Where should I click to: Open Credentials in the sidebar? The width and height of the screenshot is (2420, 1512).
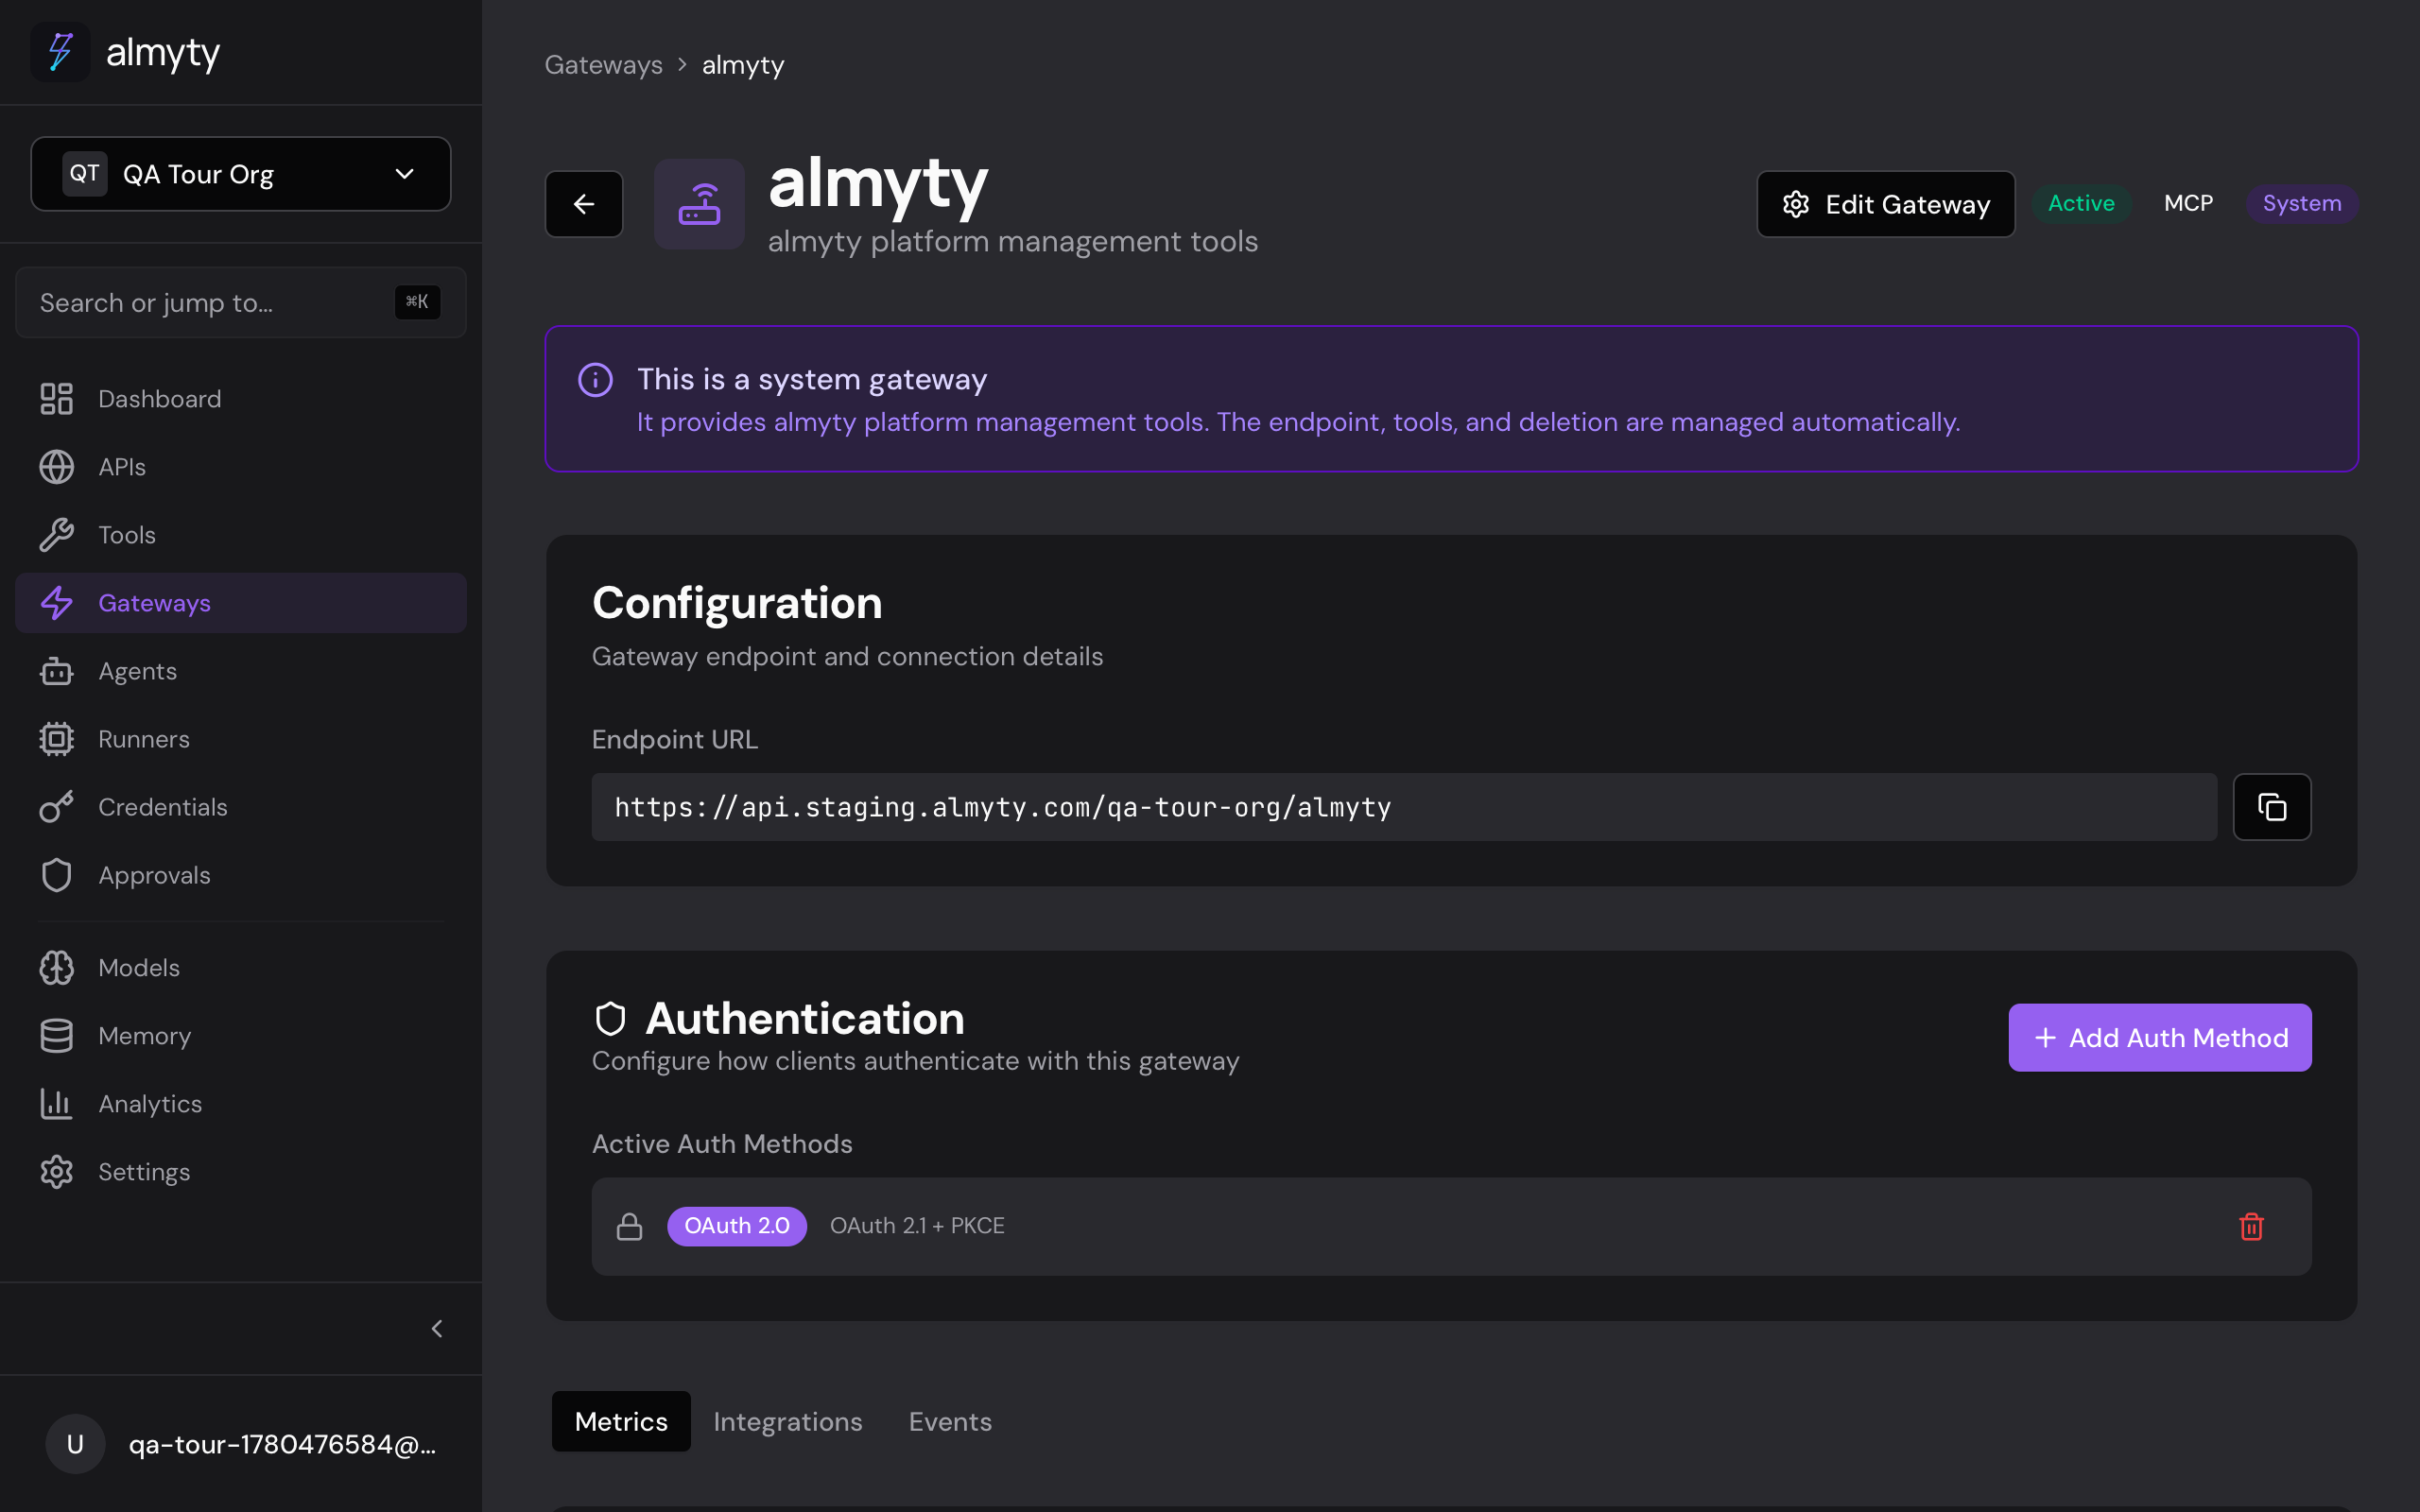241,807
